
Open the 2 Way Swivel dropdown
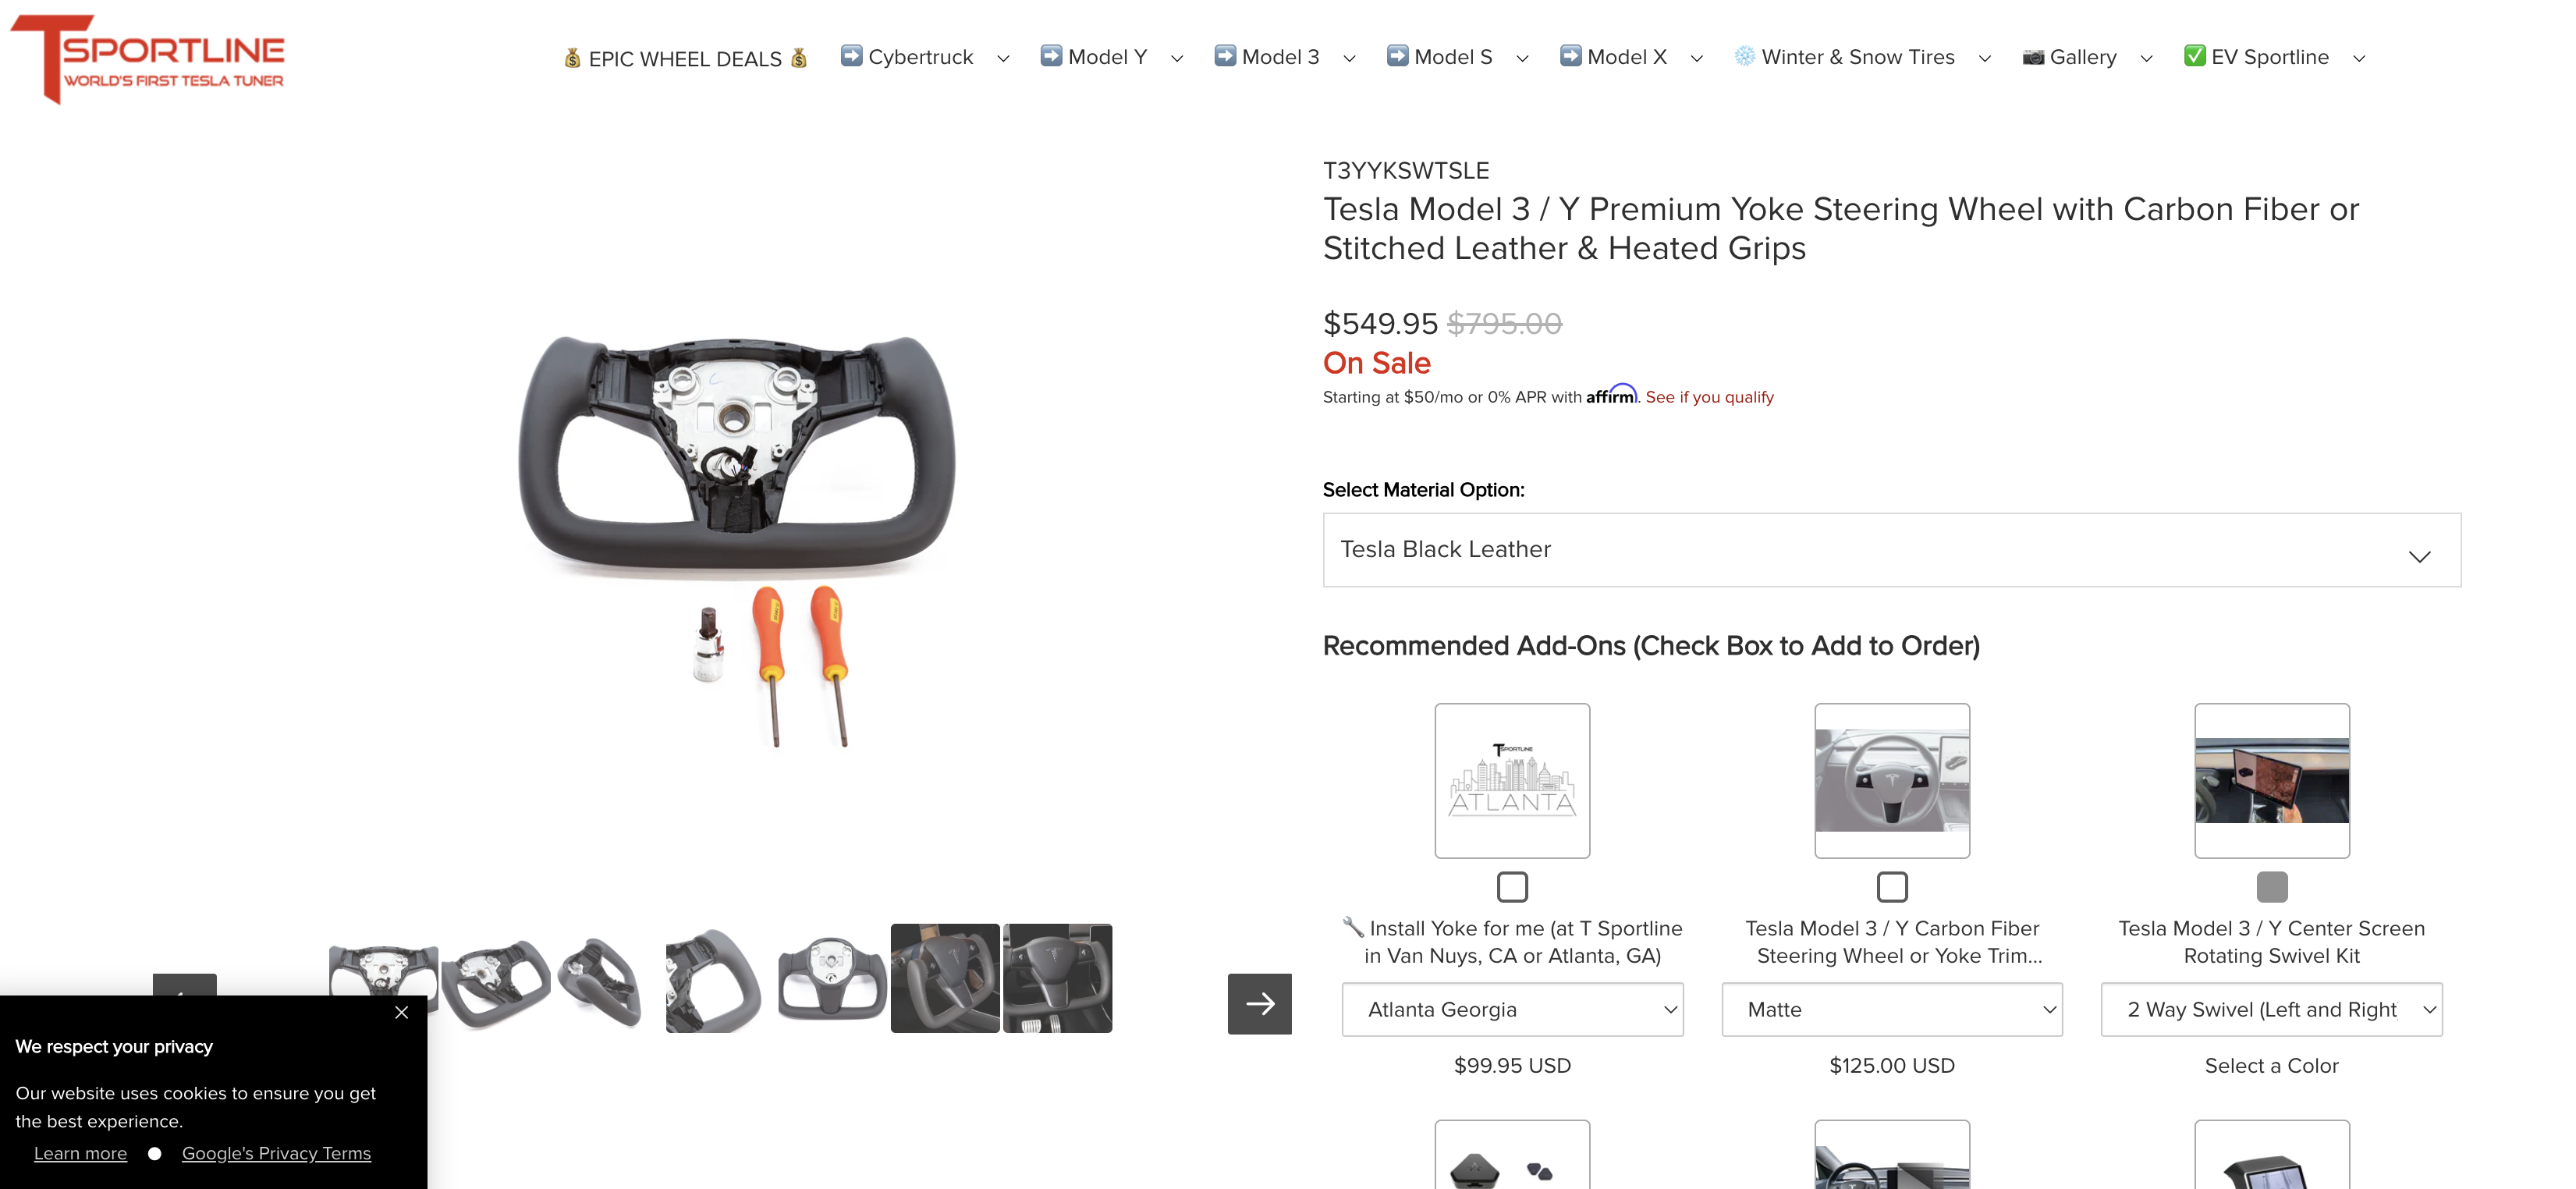(x=2272, y=1009)
